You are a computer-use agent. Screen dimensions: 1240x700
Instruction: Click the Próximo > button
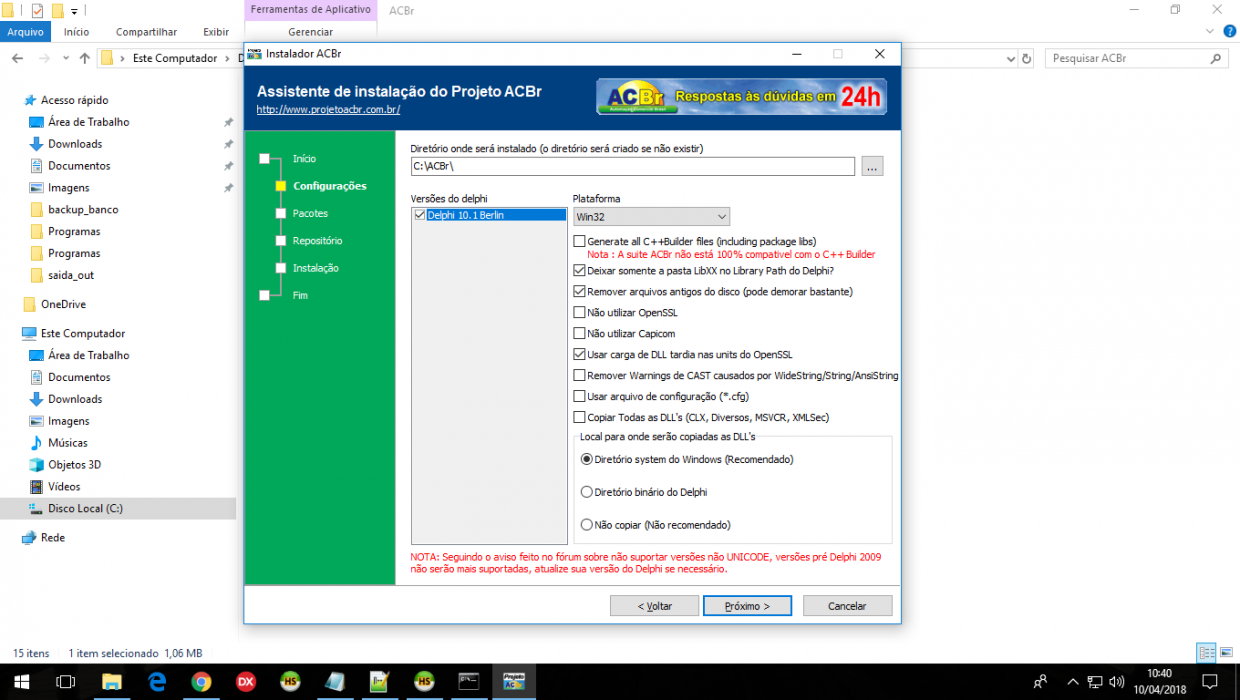[x=748, y=606]
